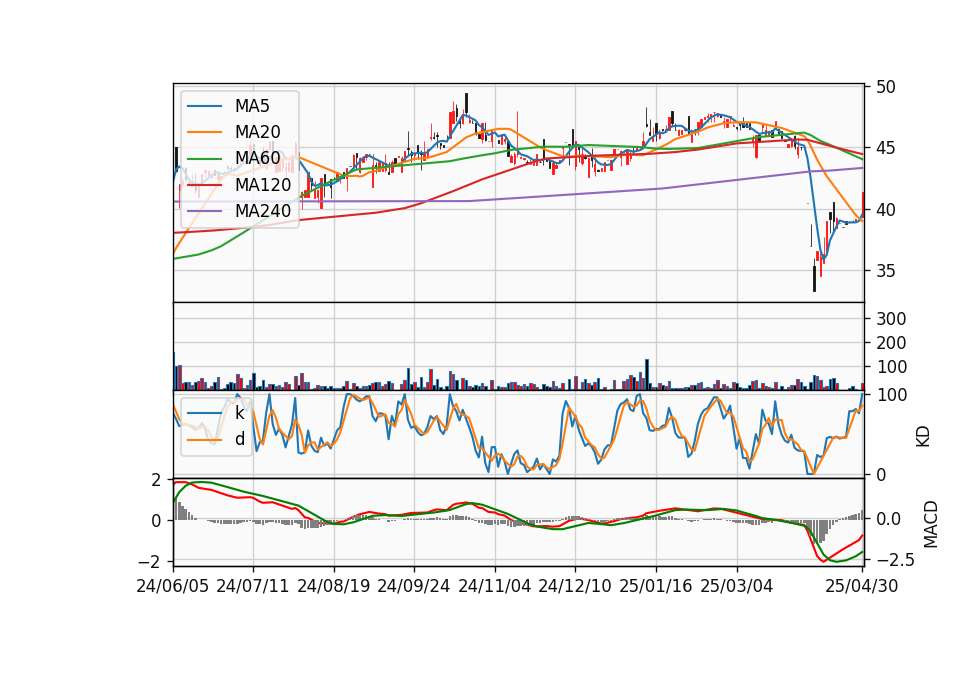Click the price axis value 40
This screenshot has height=690, width=960.
885,209
